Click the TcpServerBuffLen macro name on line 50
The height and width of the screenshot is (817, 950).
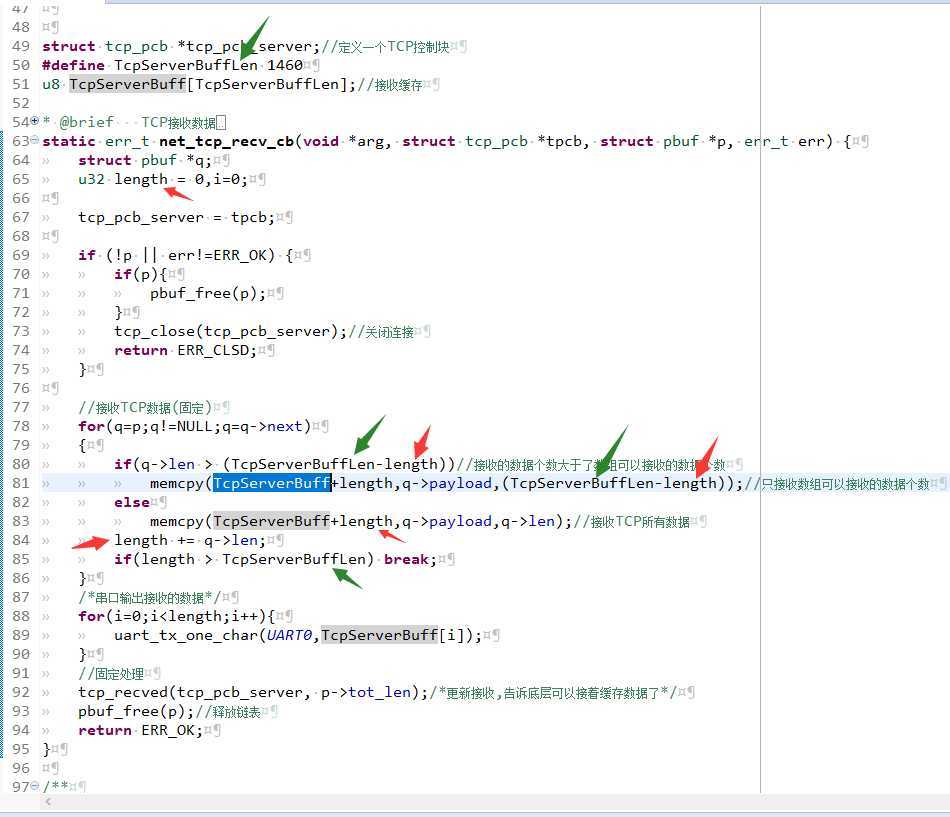coord(186,65)
